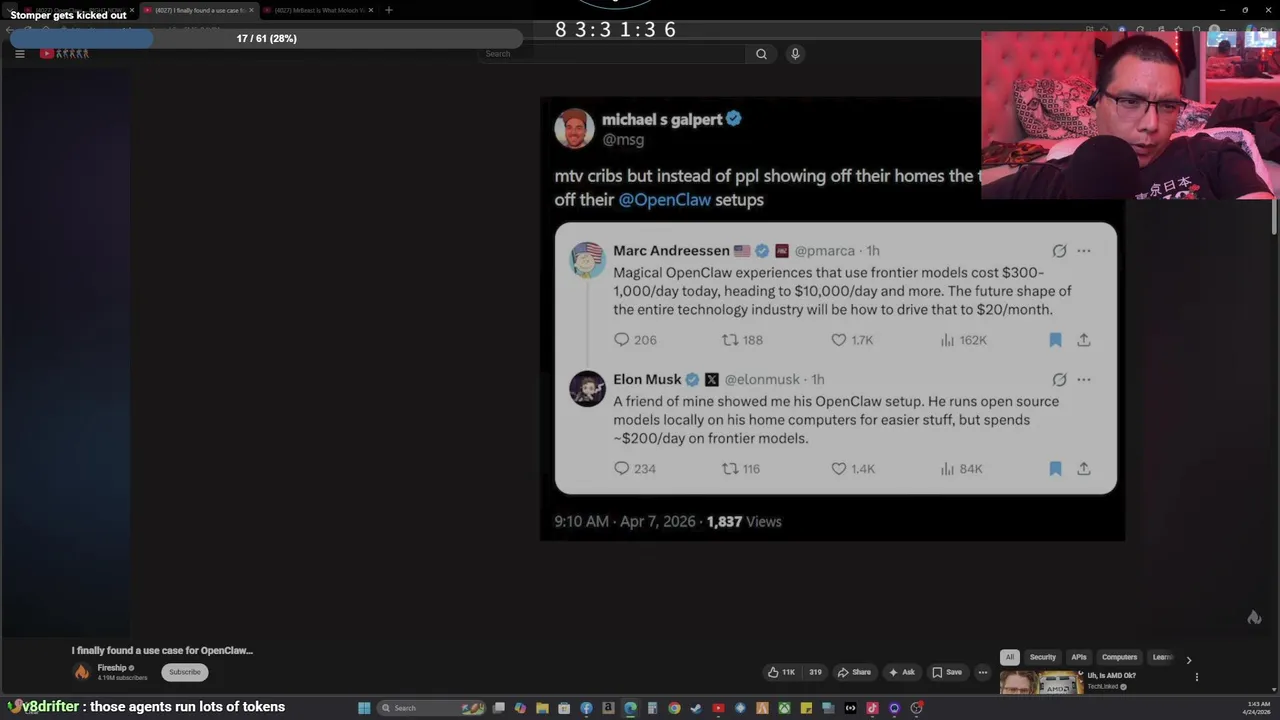Select the APIs filter chip
The image size is (1280, 720).
(1079, 657)
